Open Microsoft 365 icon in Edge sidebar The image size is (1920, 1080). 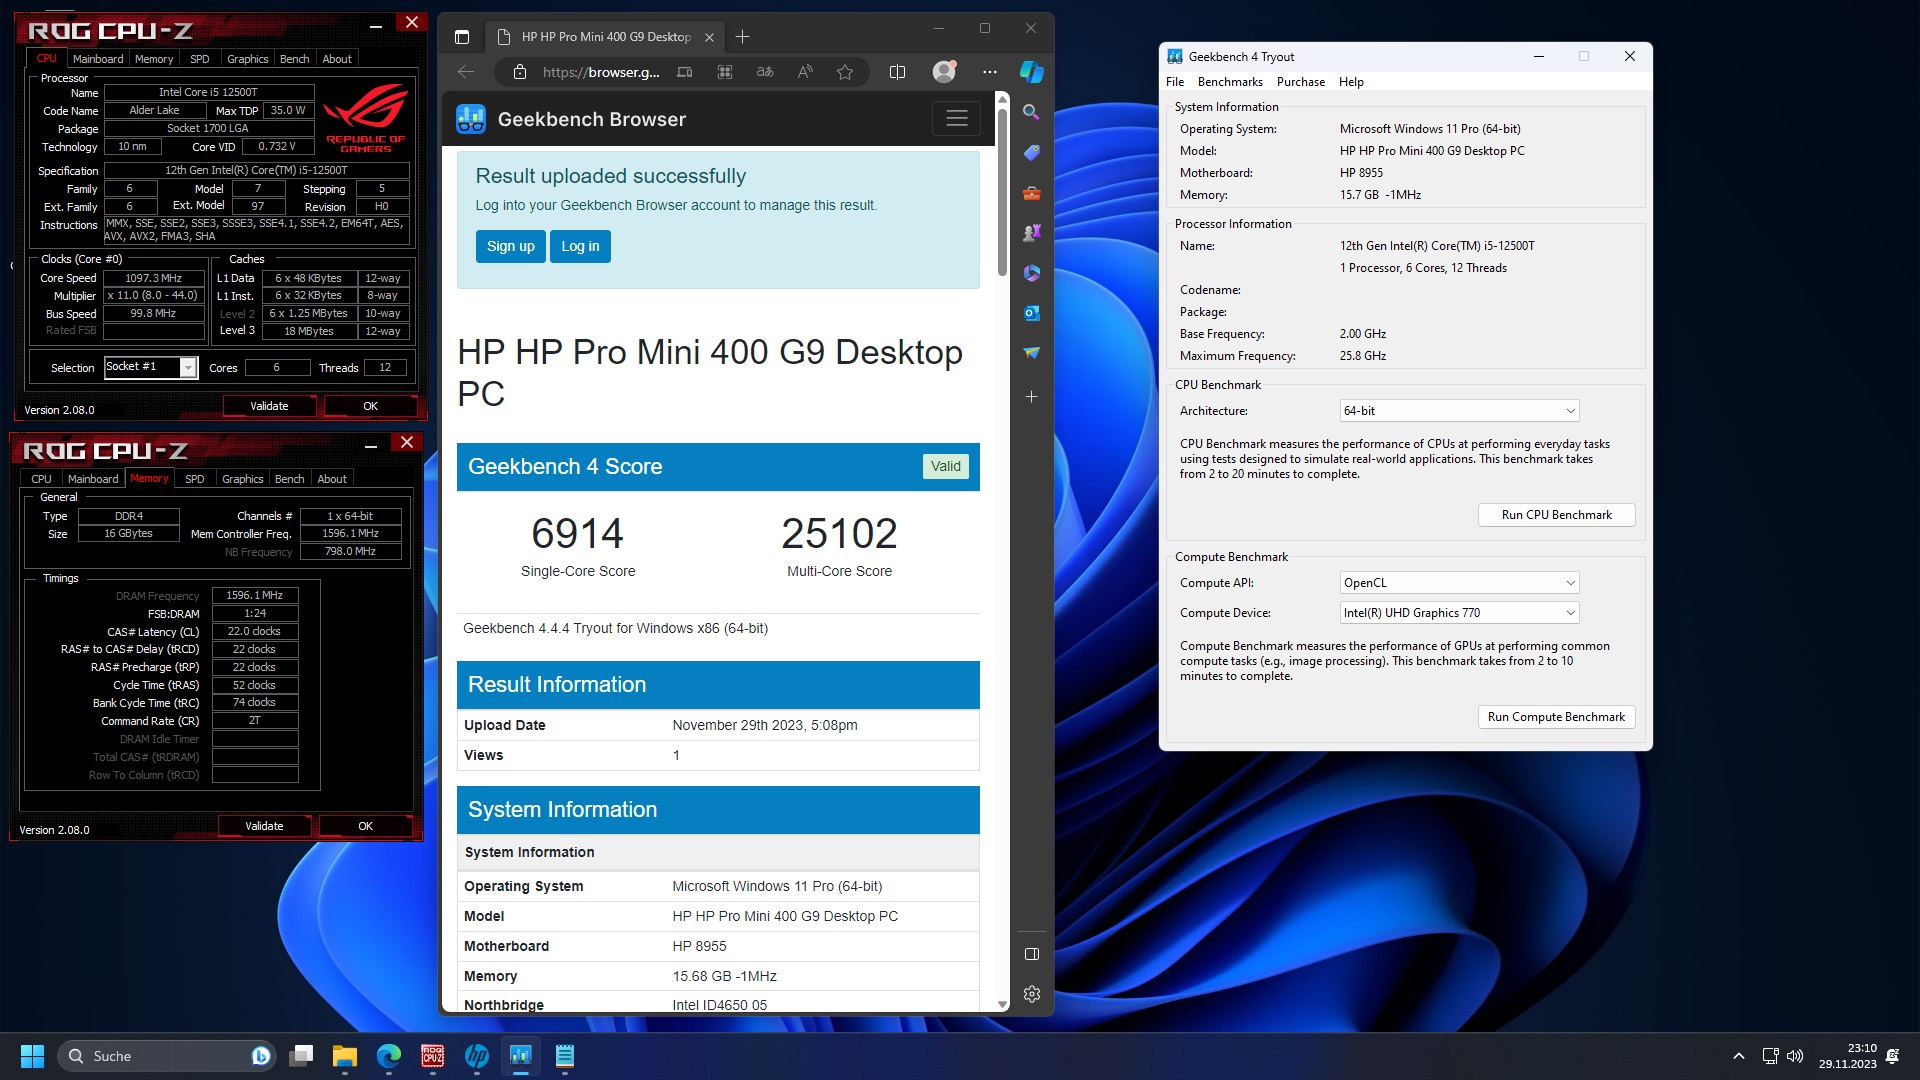pos(1032,272)
